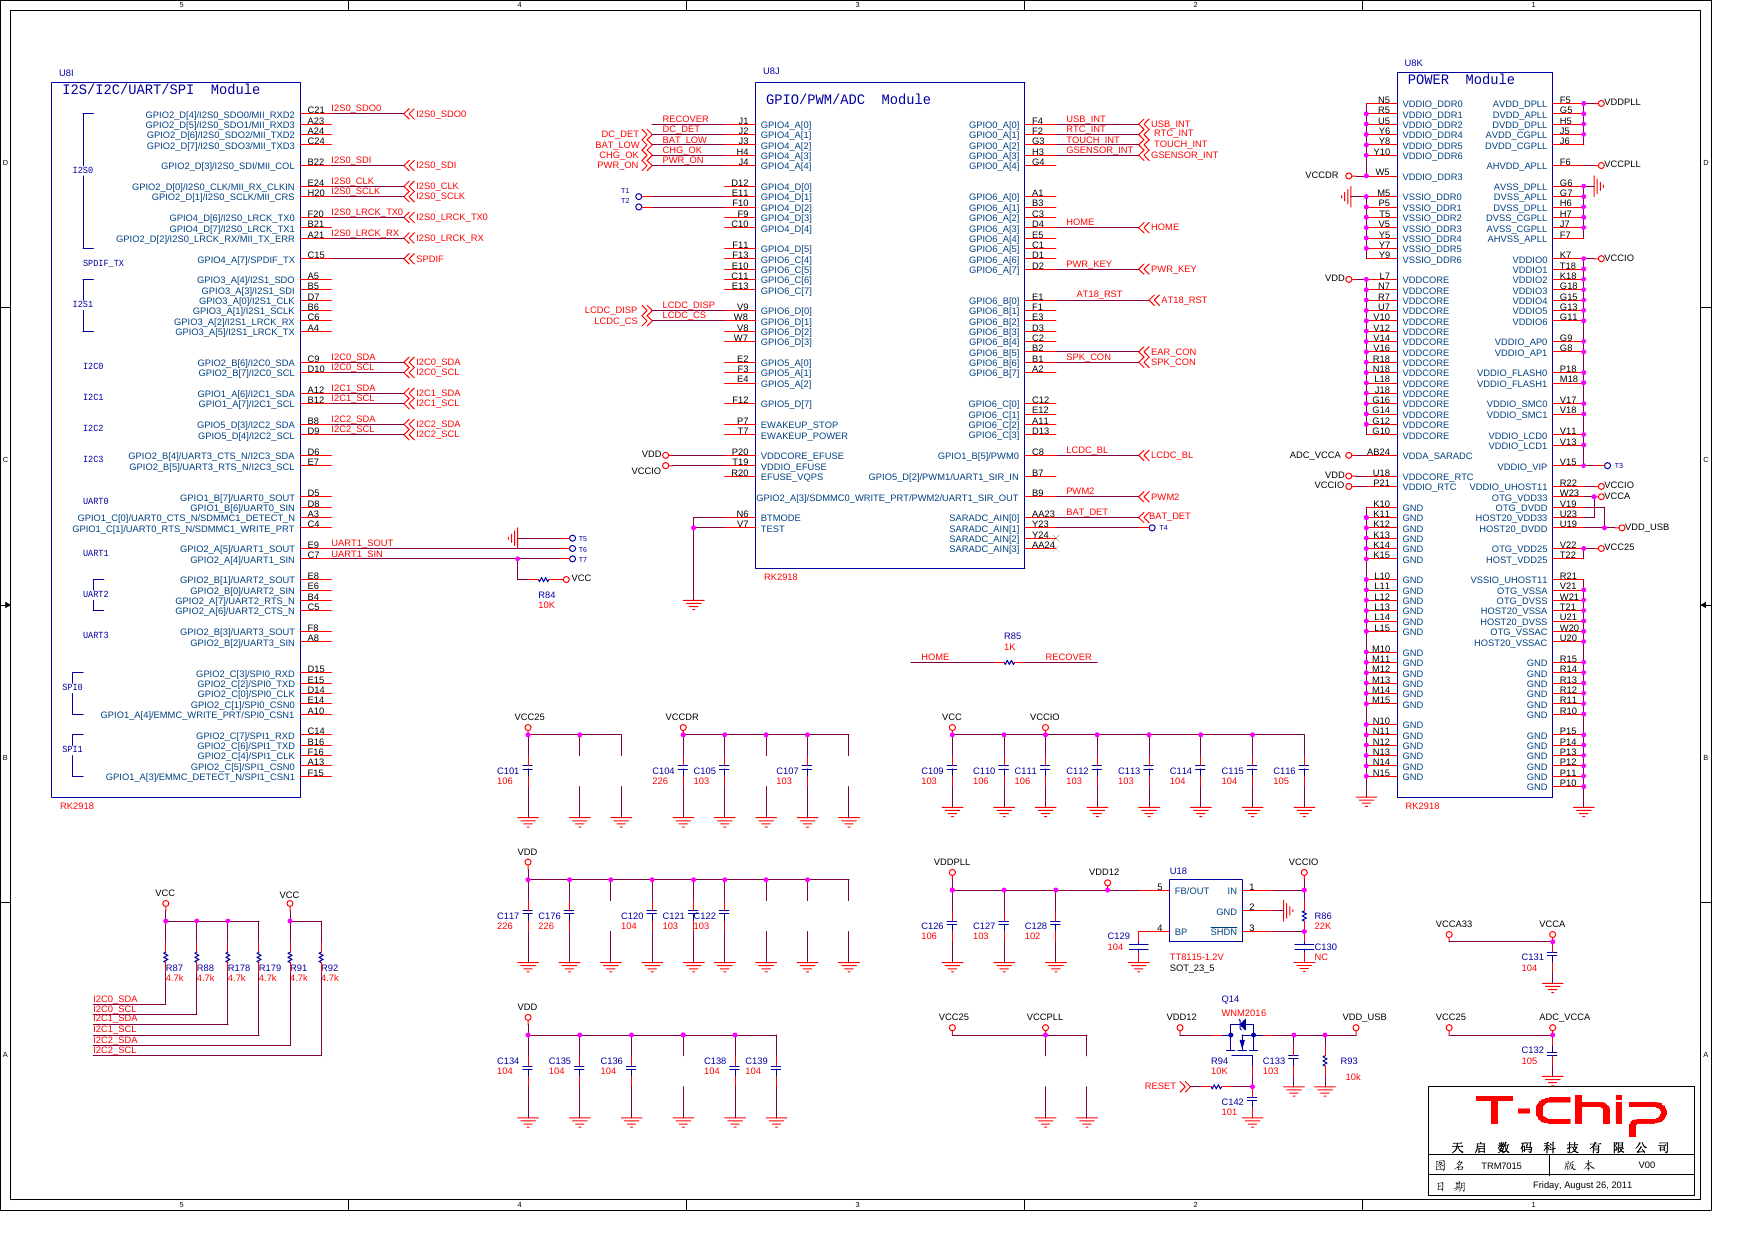Click the R85 resistor symbol between HOME and RECOVER
This screenshot has width=1755, height=1241.
click(x=1009, y=662)
